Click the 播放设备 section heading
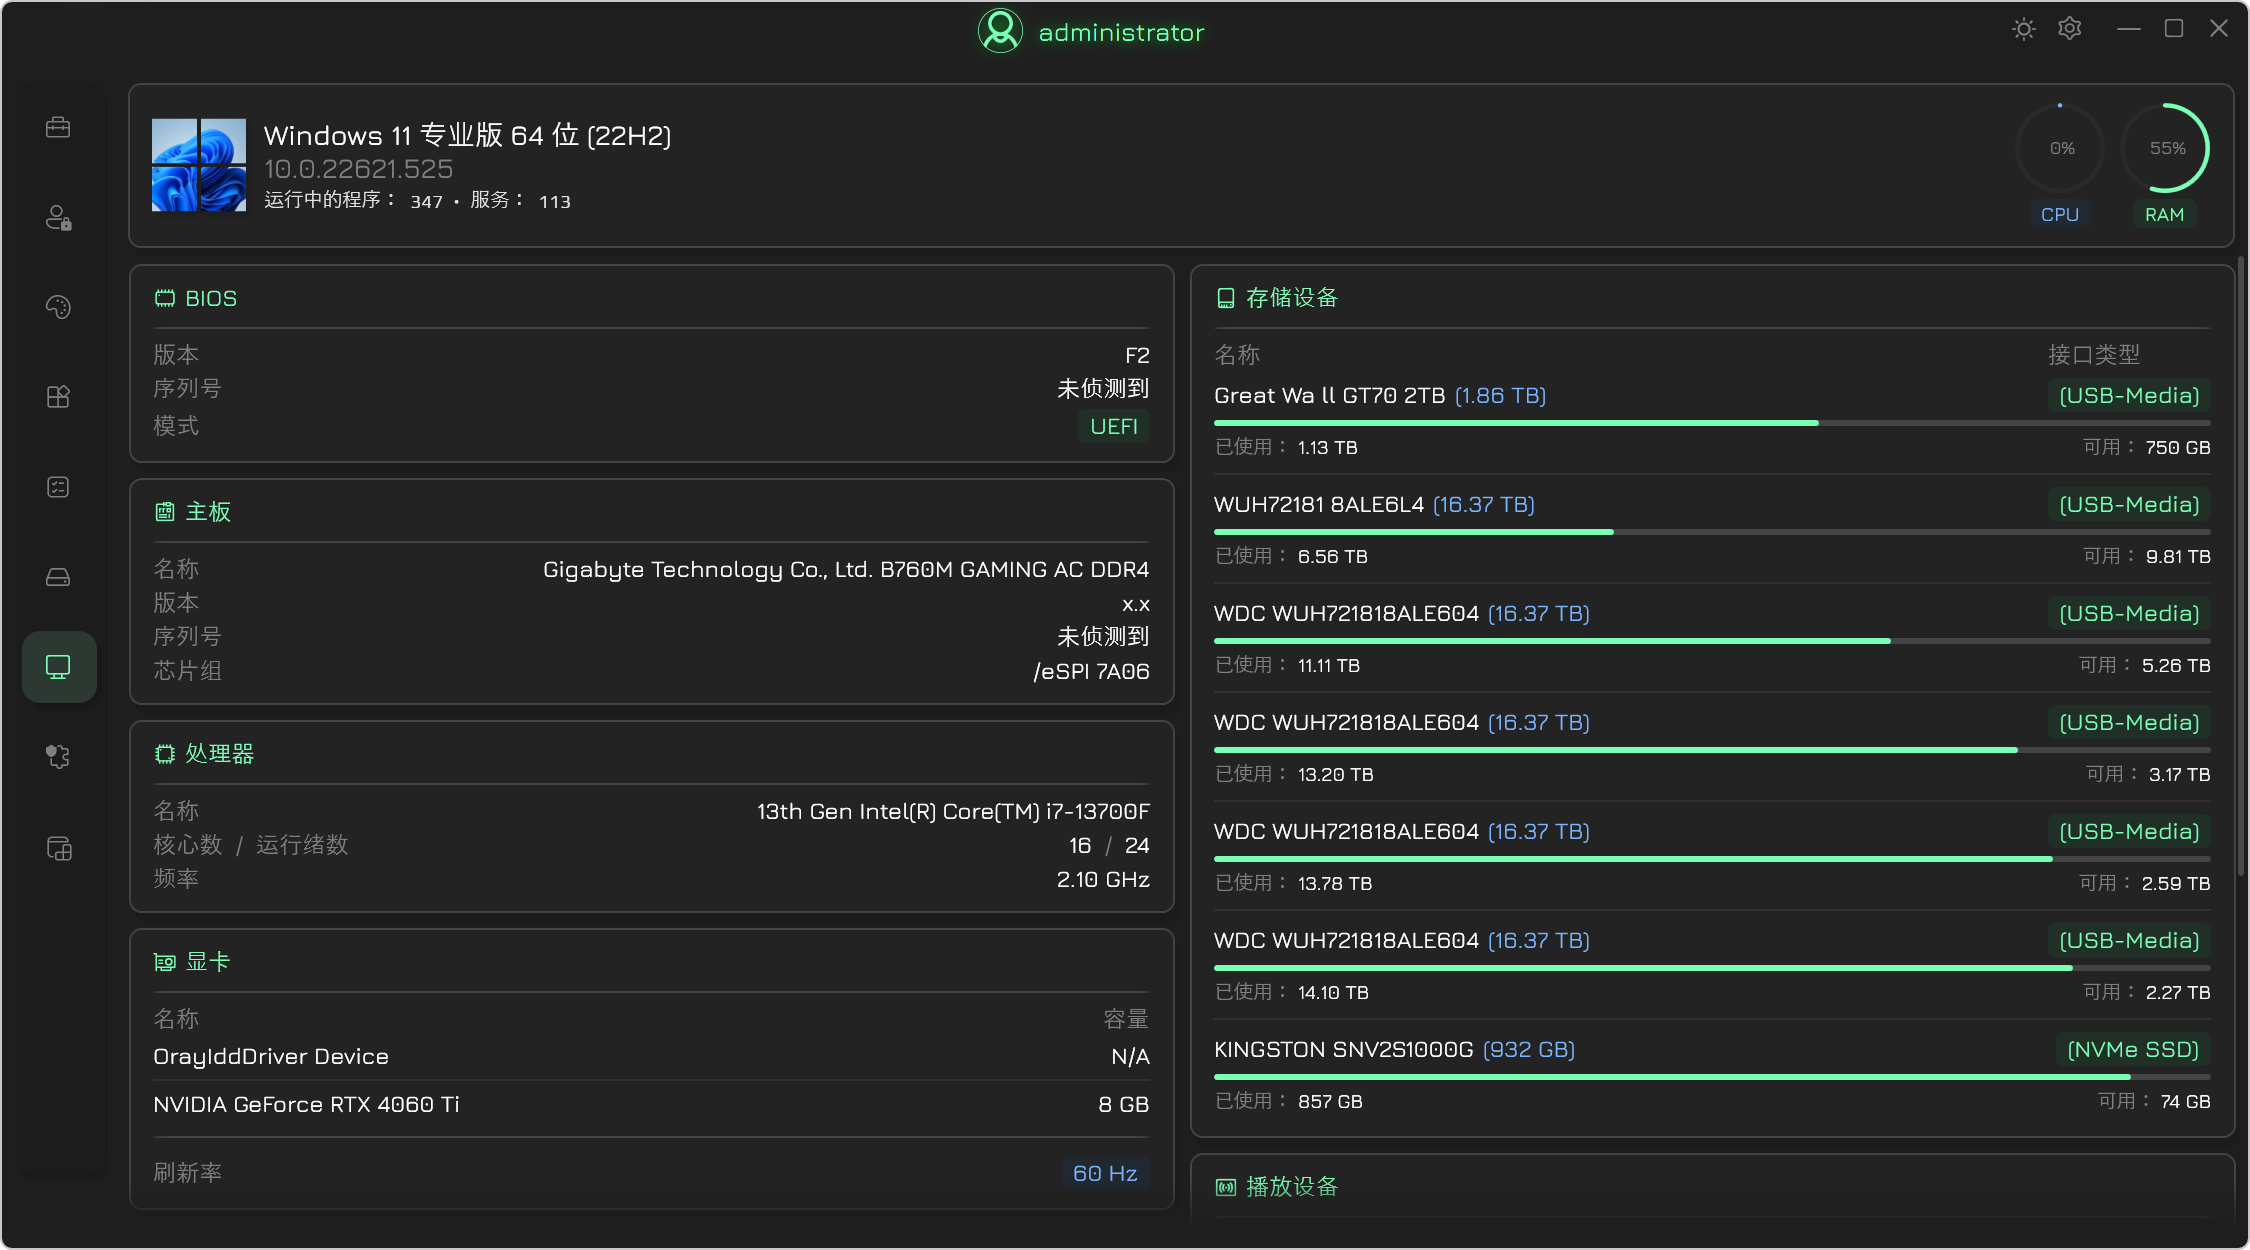The width and height of the screenshot is (2250, 1250). coord(1291,1187)
